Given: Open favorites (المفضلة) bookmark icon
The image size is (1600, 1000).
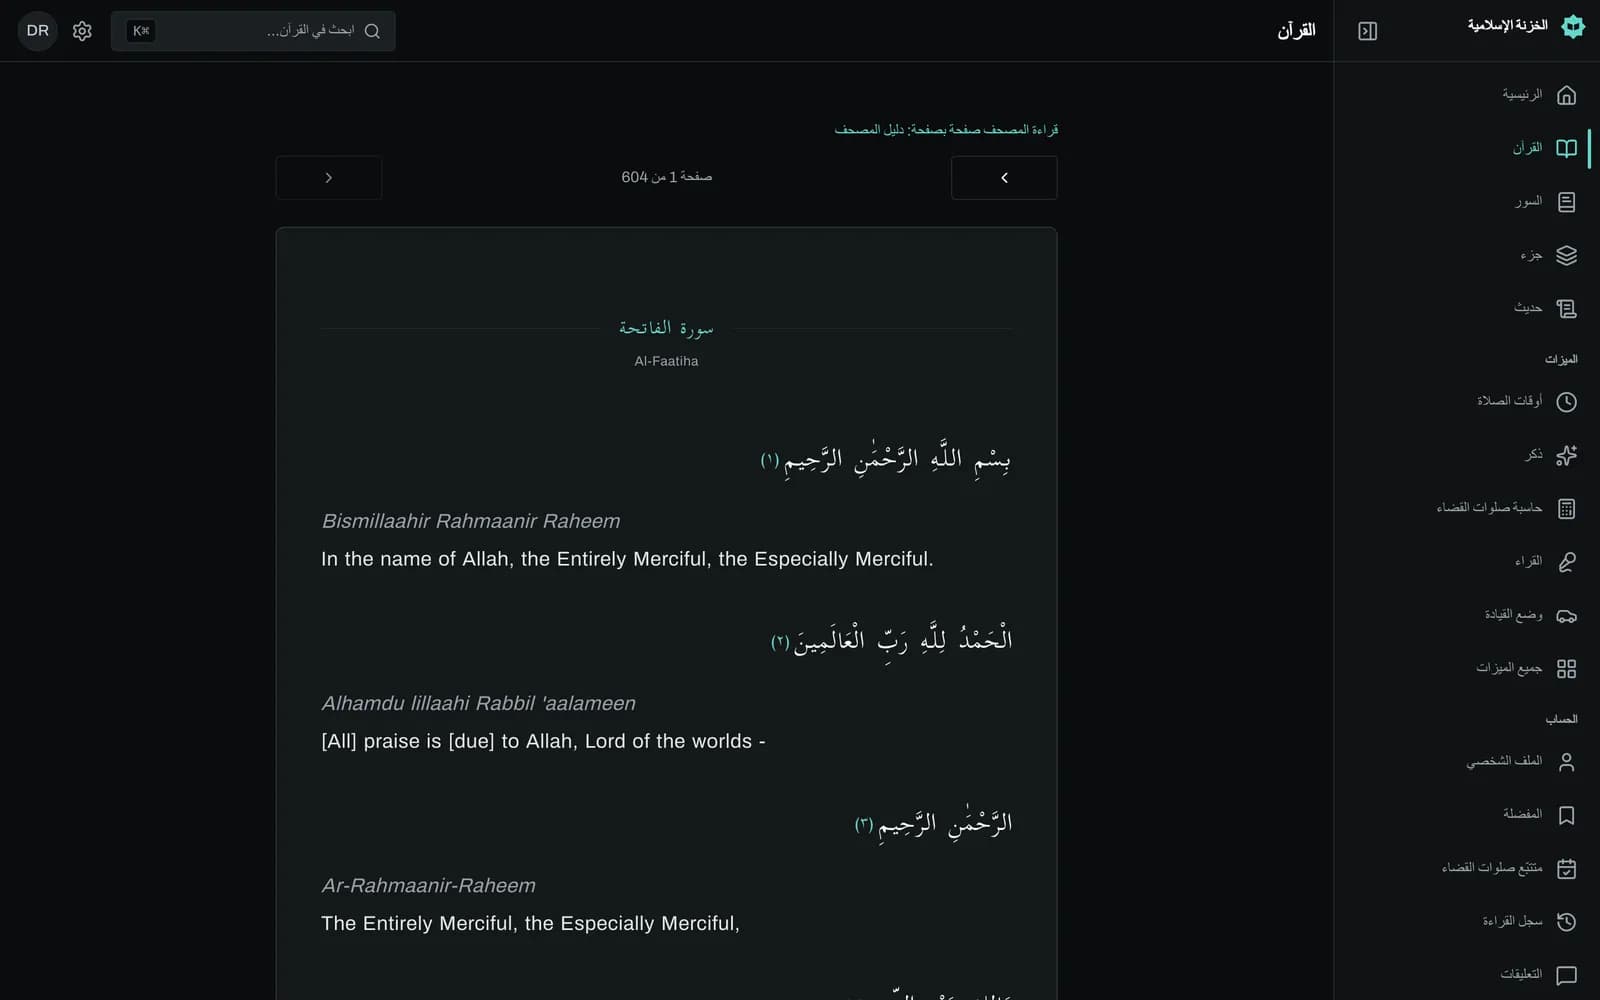Looking at the screenshot, I should pos(1566,815).
